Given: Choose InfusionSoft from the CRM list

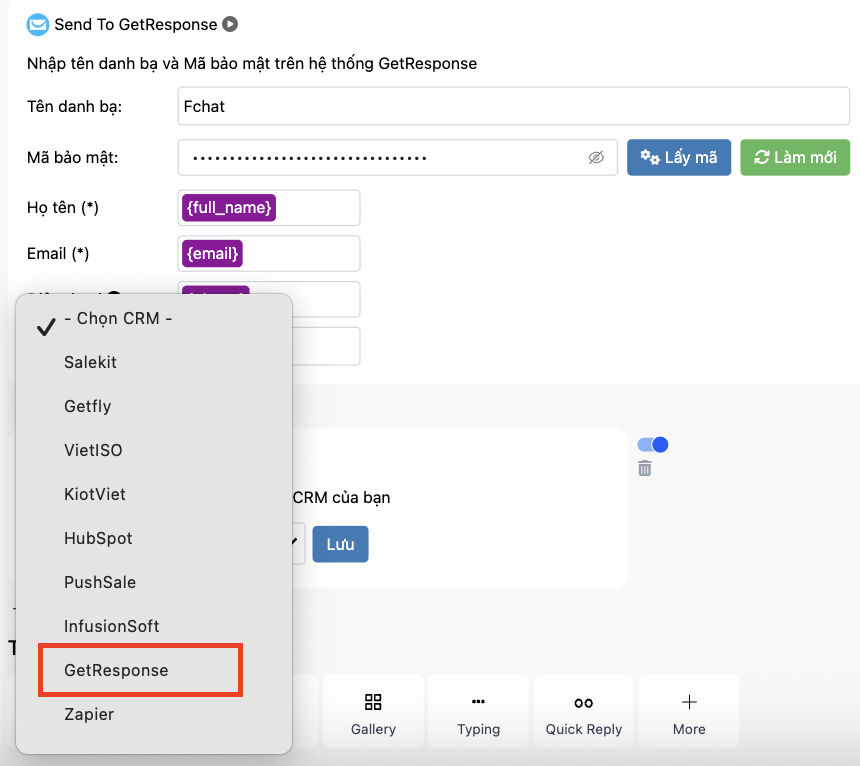Looking at the screenshot, I should pyautogui.click(x=154, y=626).
